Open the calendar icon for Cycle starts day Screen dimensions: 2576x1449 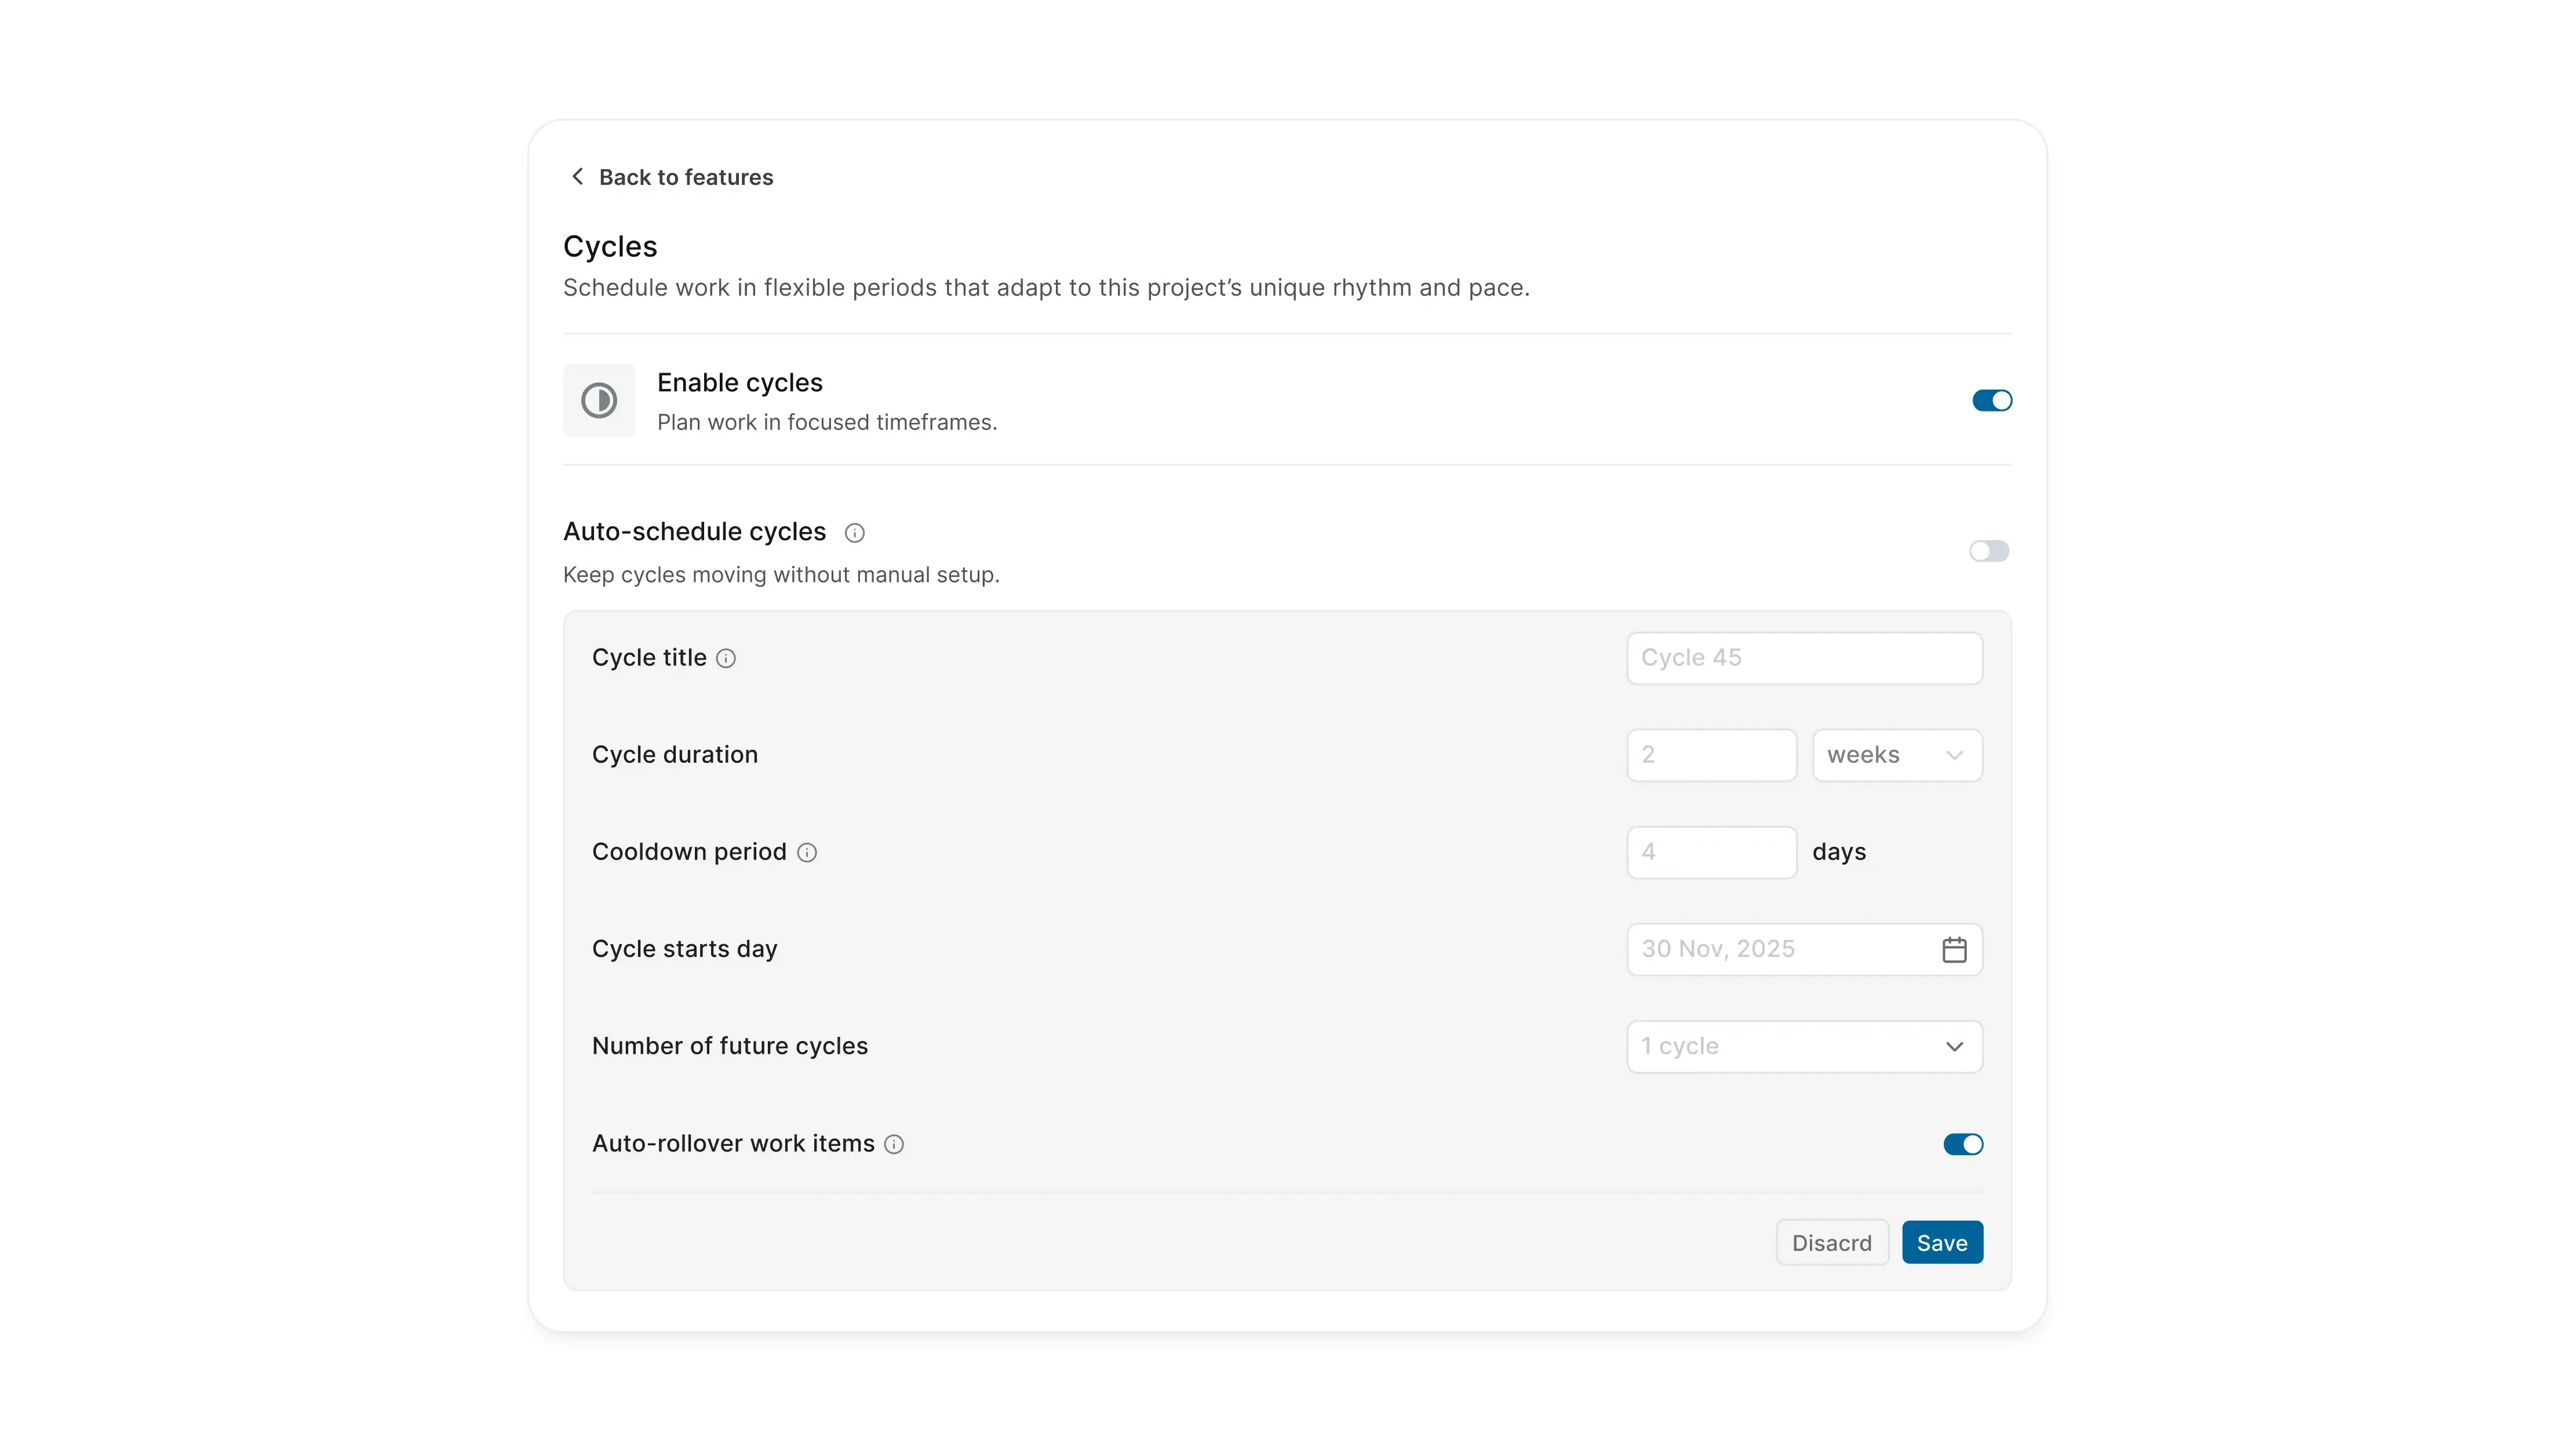1955,949
